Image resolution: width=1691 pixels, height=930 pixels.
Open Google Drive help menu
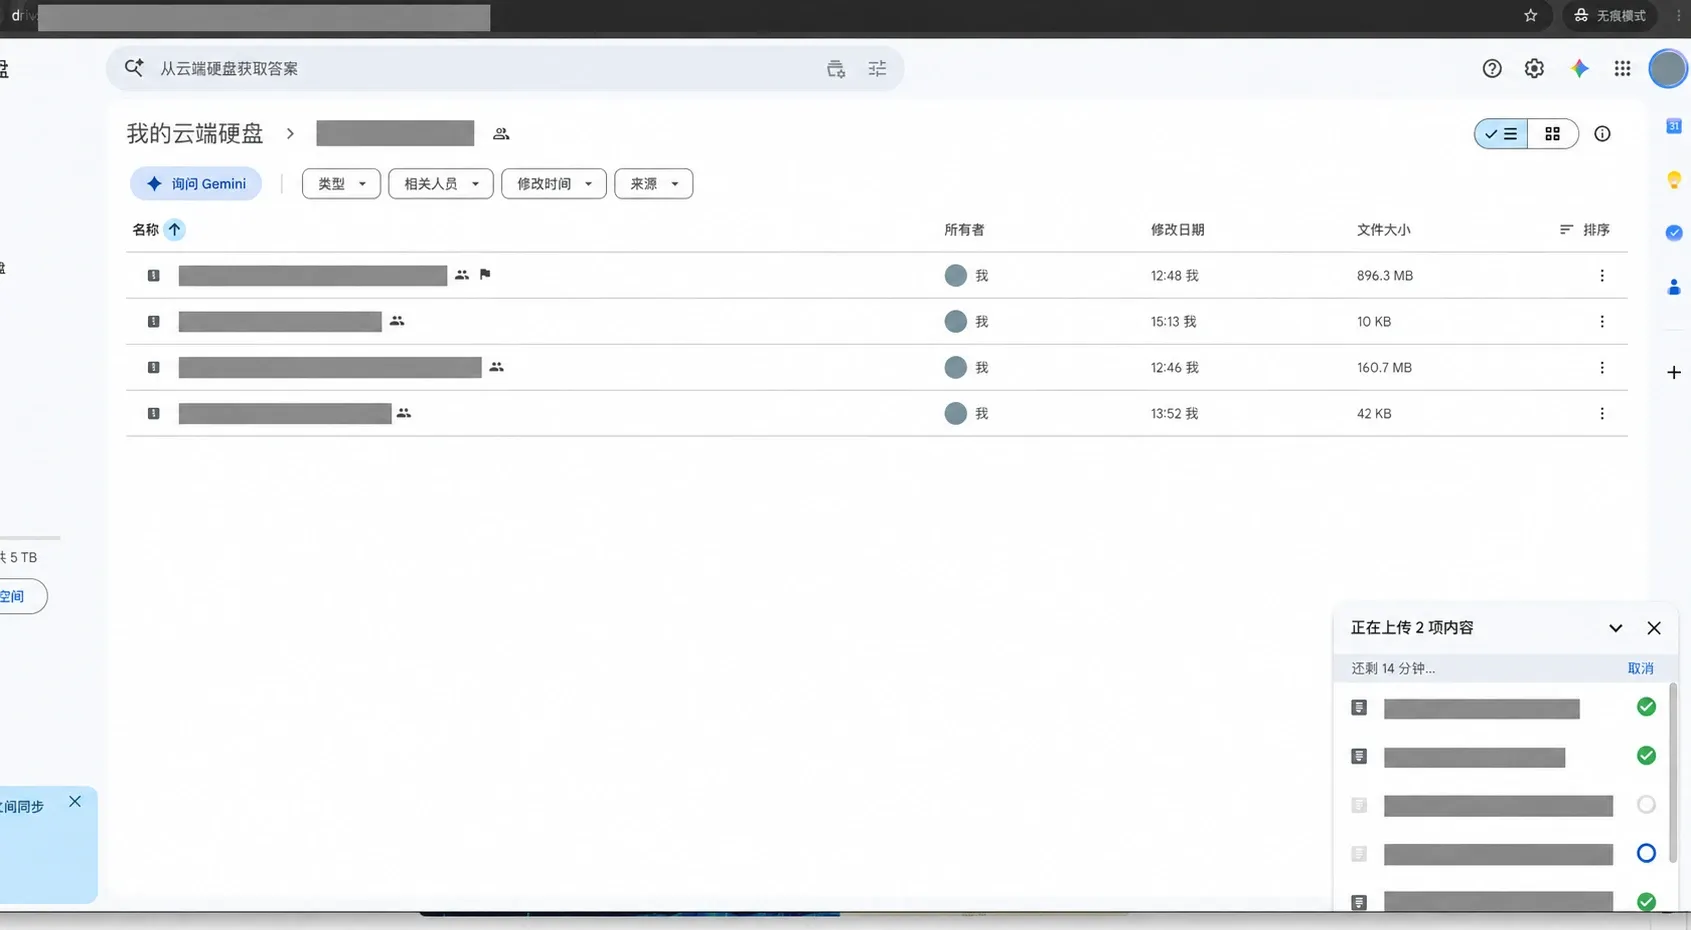1492,68
